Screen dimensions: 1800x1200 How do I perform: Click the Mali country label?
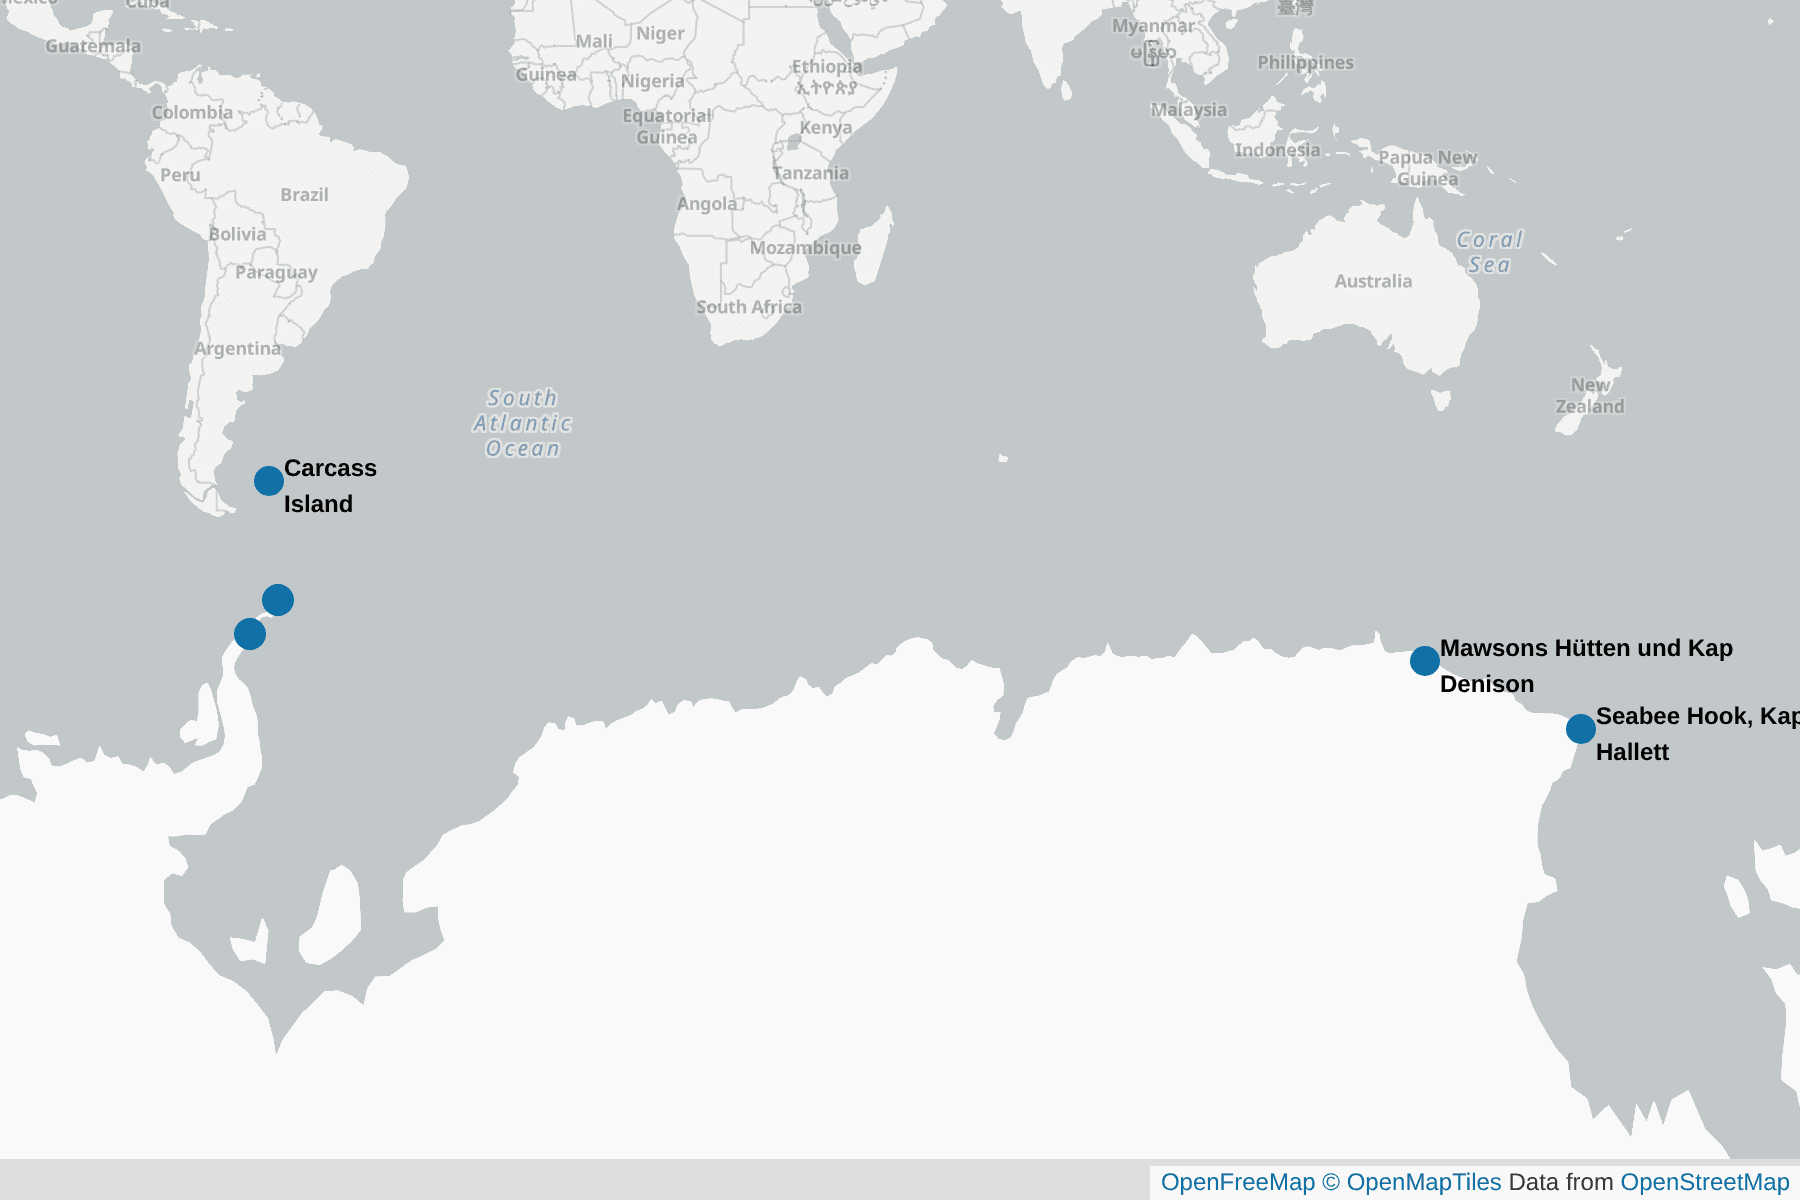[x=594, y=41]
